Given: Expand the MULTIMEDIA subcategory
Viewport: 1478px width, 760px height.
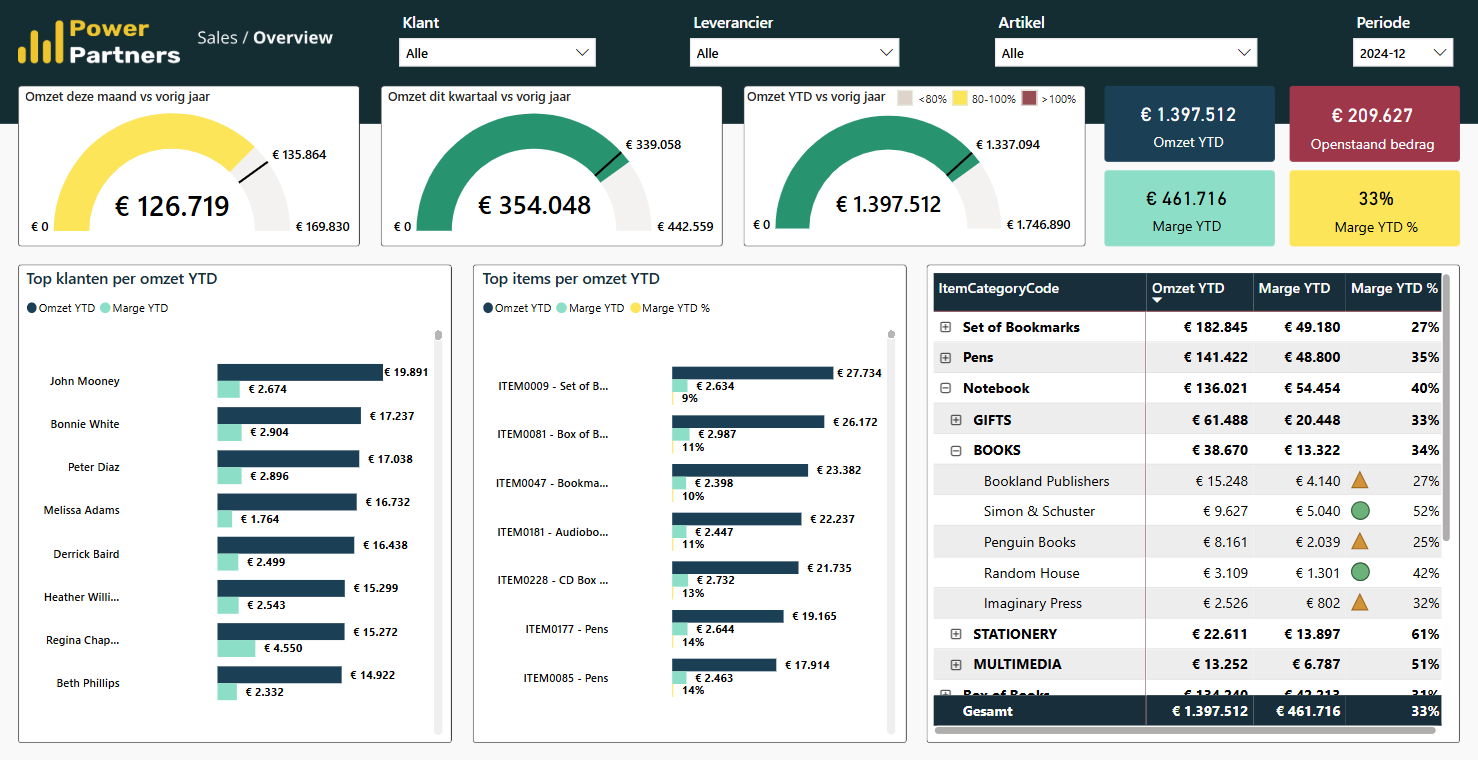Looking at the screenshot, I should pos(956,664).
